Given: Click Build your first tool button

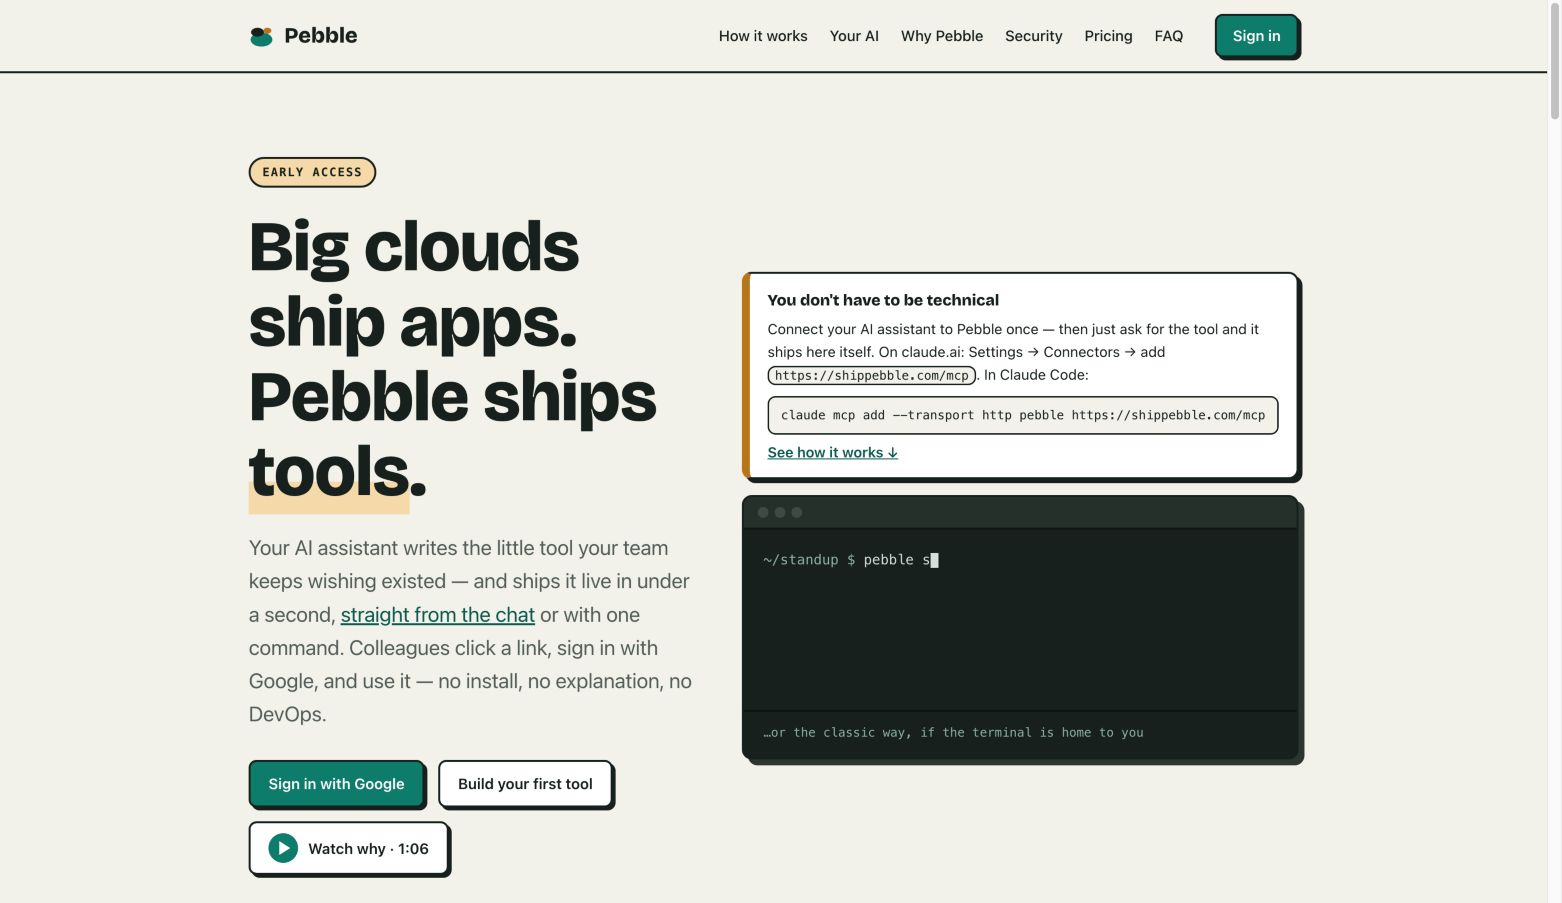Looking at the screenshot, I should [525, 784].
